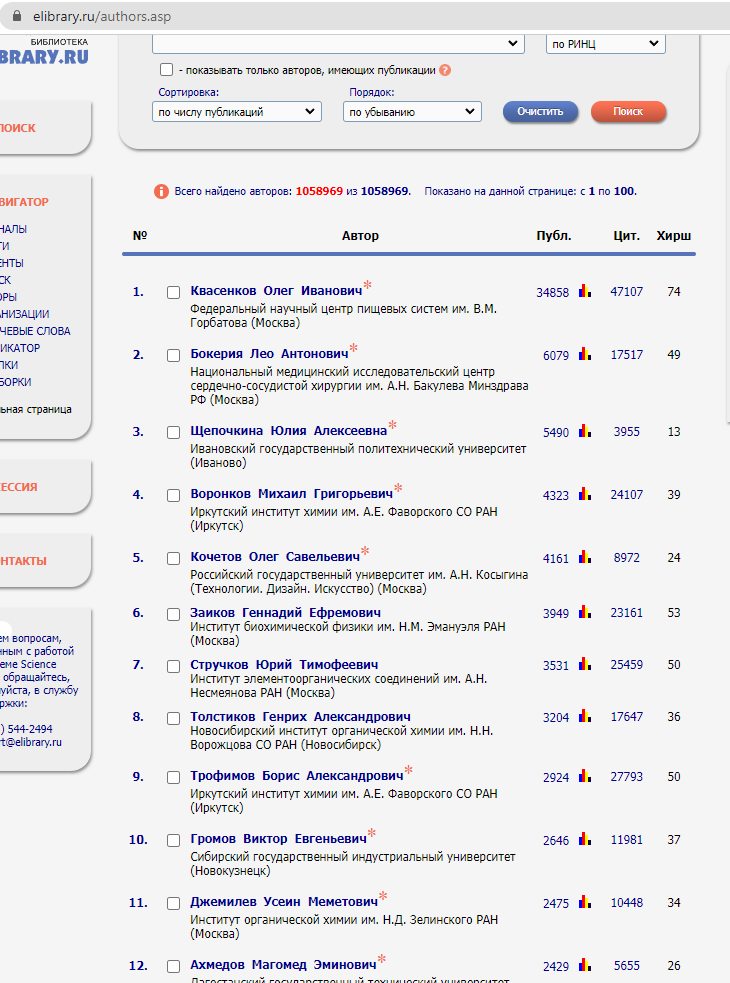The height and width of the screenshot is (983, 730).
Task: Open stats chart icon for Воронков
Action: [x=585, y=493]
